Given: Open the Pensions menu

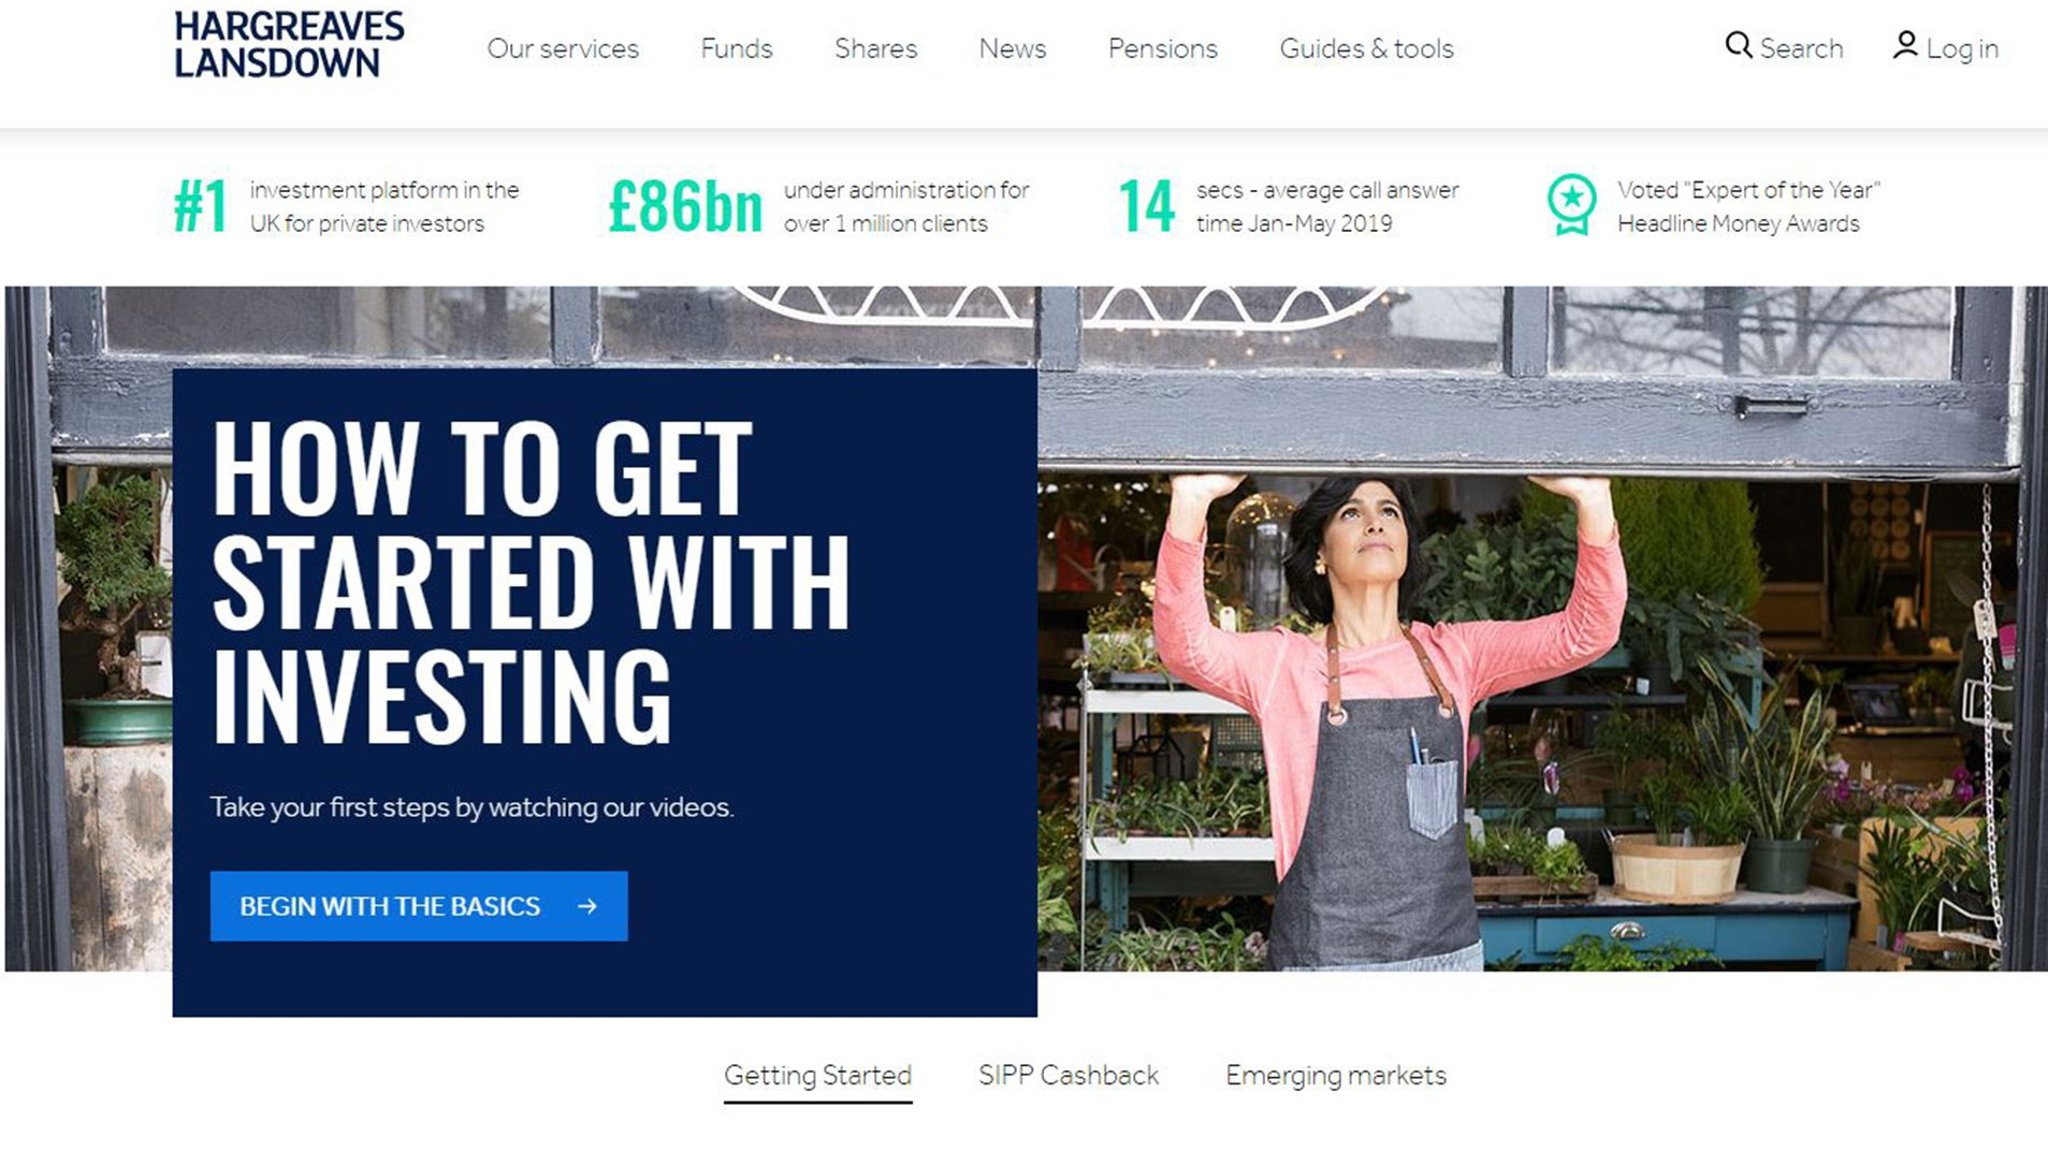Looking at the screenshot, I should click(1162, 48).
